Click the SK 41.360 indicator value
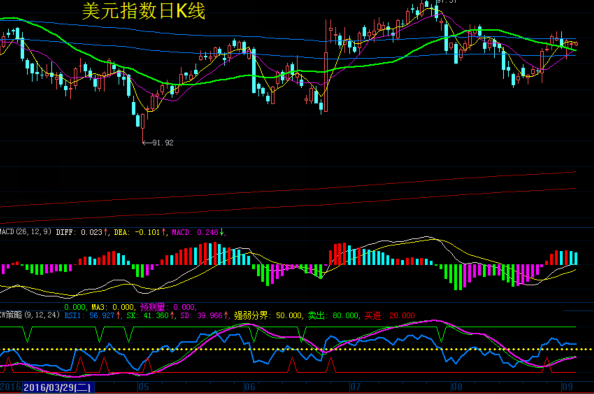The width and height of the screenshot is (594, 394). [x=148, y=316]
